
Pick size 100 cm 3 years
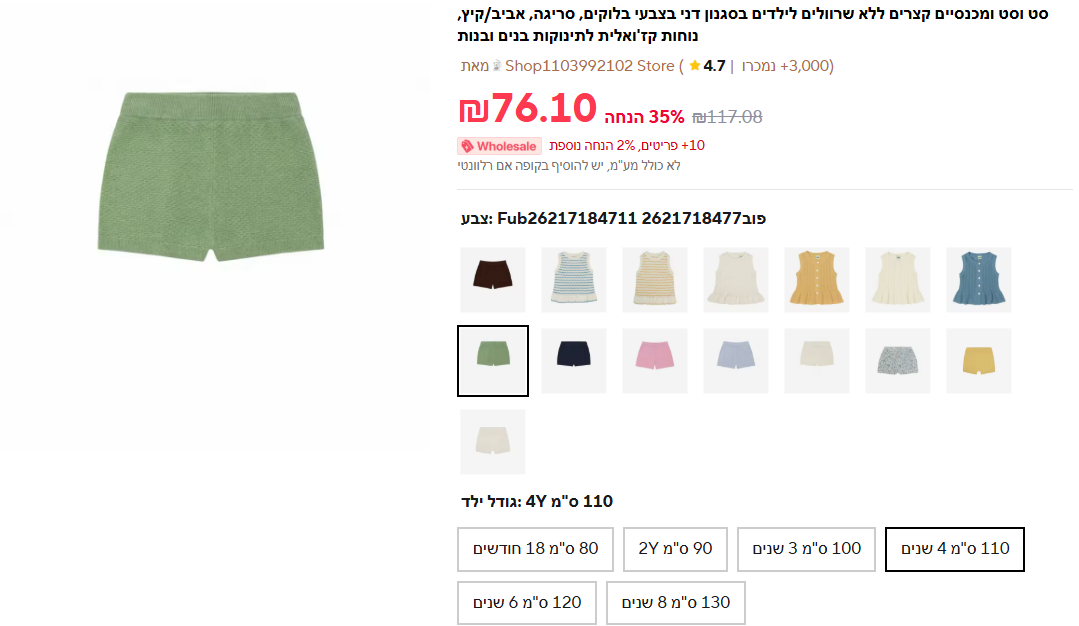(806, 549)
